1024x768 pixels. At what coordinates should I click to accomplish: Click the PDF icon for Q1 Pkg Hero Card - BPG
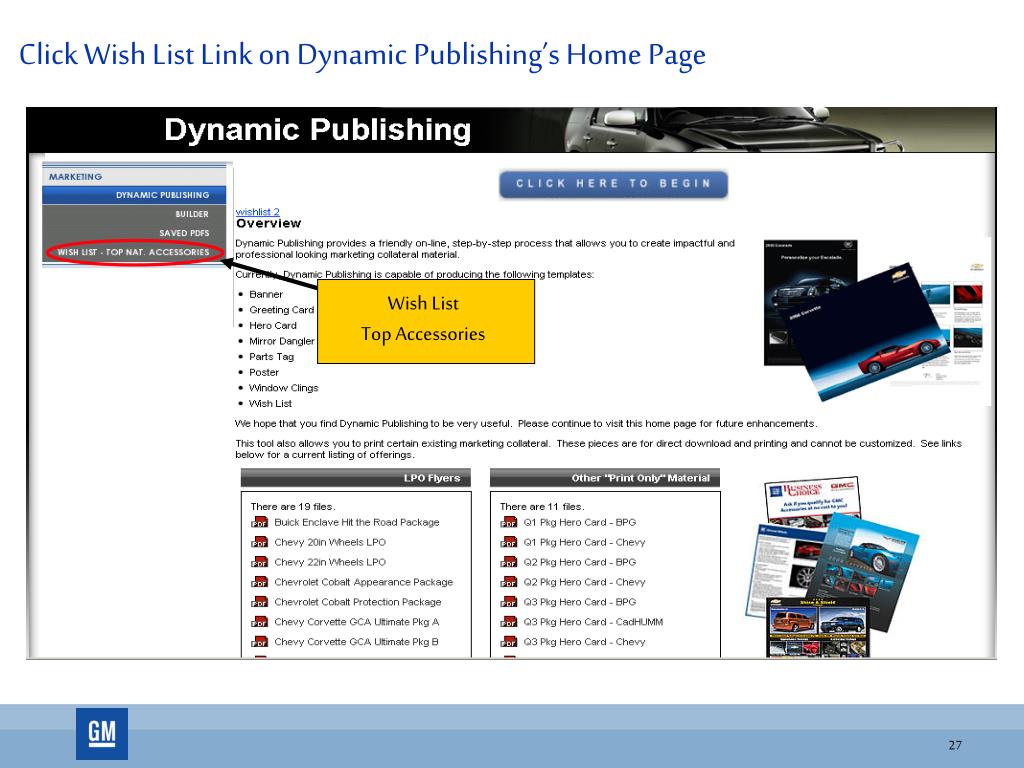(x=509, y=522)
